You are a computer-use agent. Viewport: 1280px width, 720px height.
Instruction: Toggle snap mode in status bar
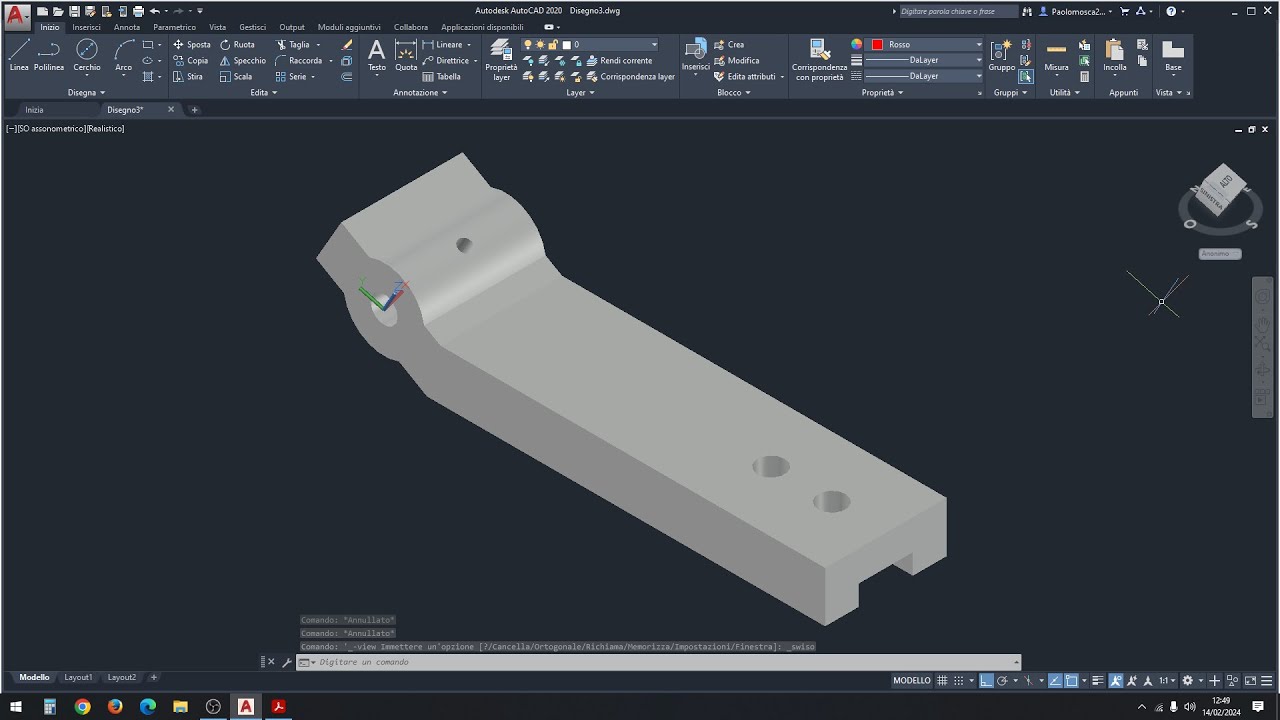[x=959, y=680]
